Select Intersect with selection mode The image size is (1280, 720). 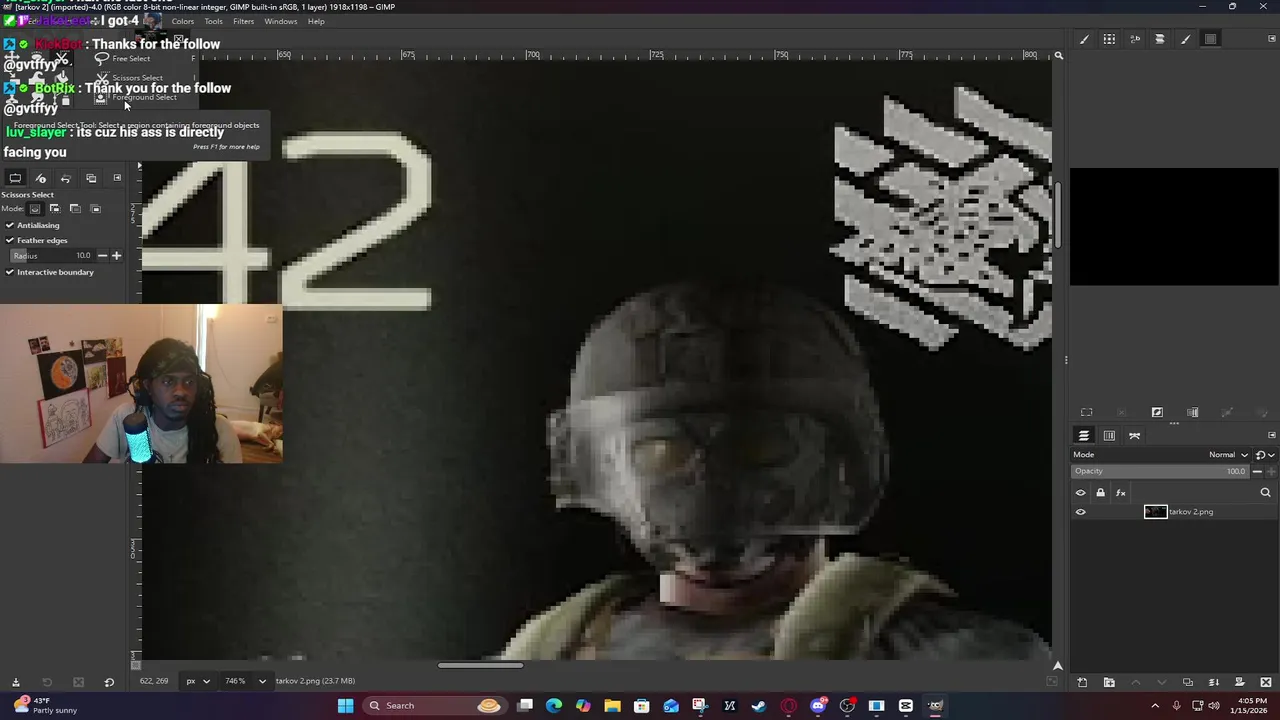pyautogui.click(x=96, y=208)
